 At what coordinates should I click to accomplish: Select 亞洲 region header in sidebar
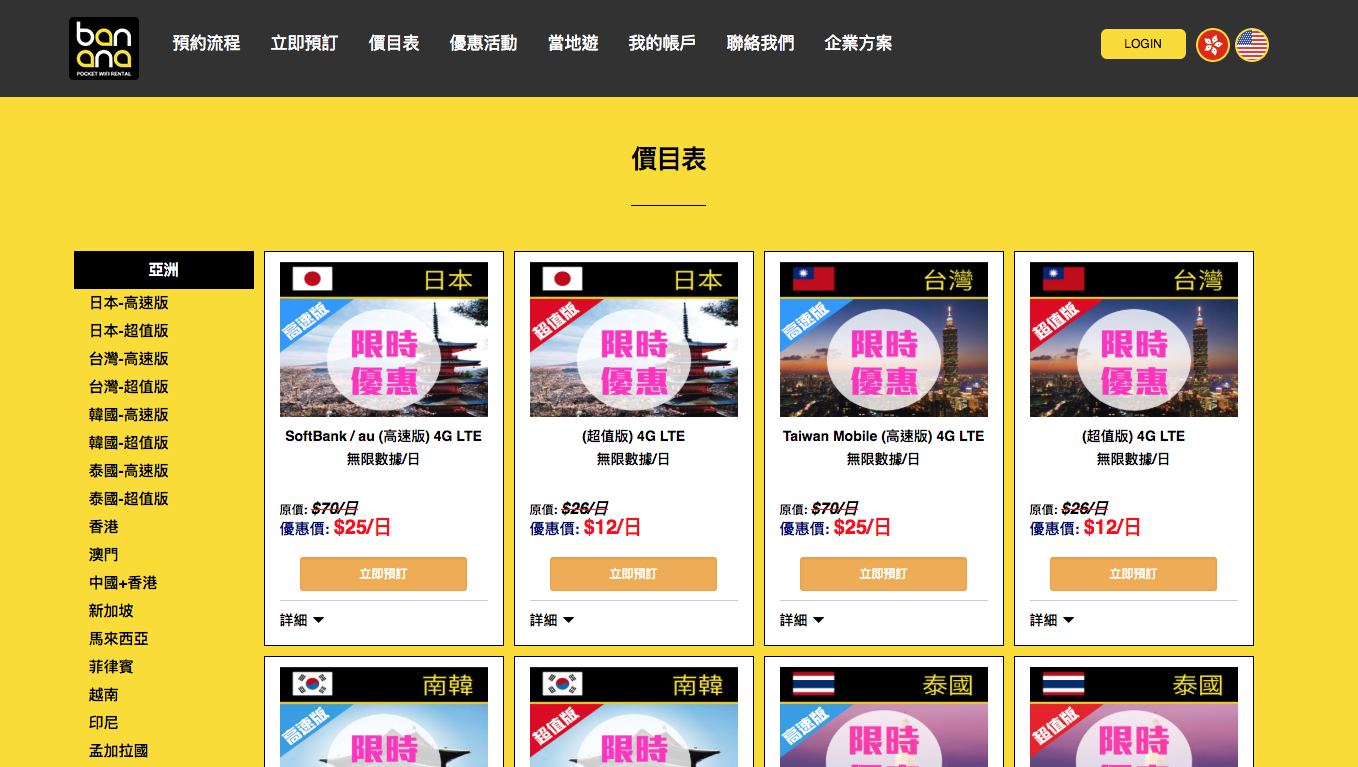164,270
